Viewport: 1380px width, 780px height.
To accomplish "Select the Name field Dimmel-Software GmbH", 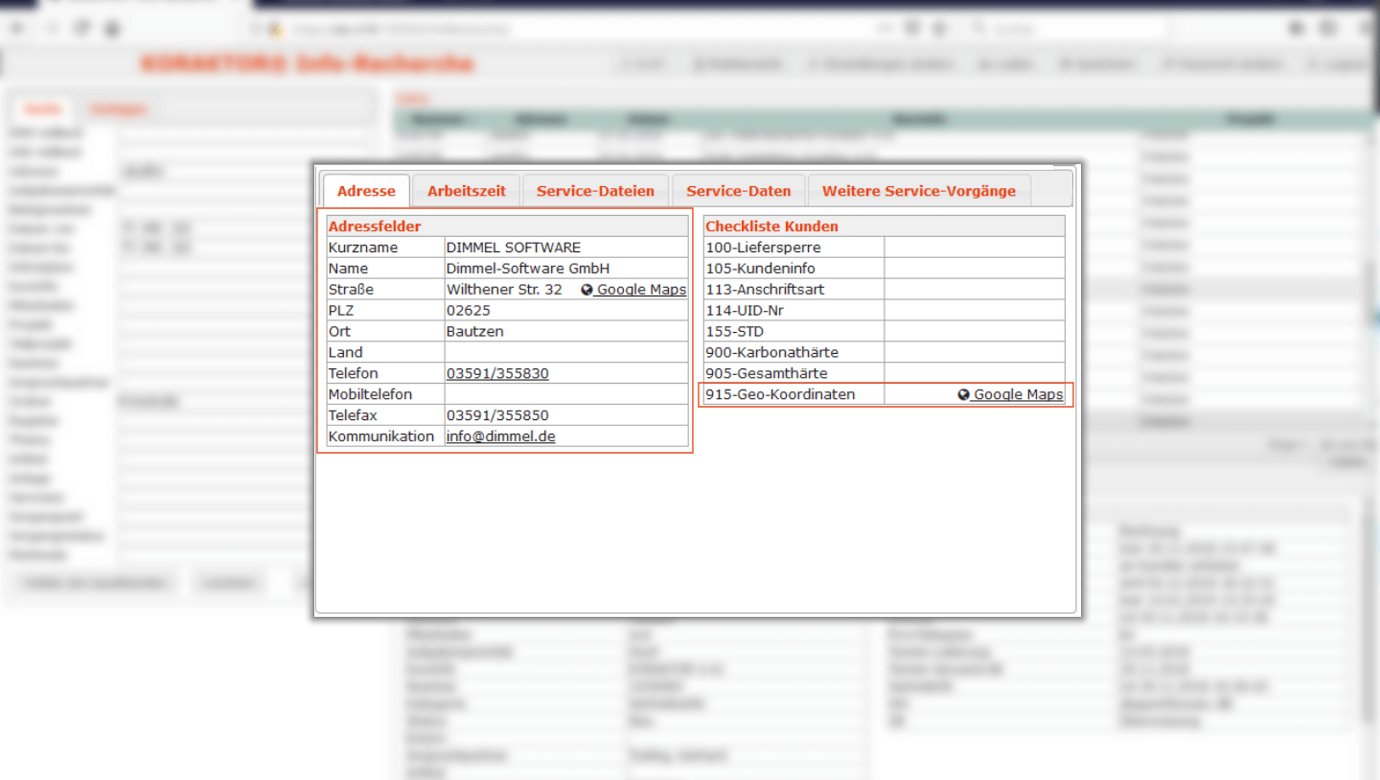I will click(527, 269).
